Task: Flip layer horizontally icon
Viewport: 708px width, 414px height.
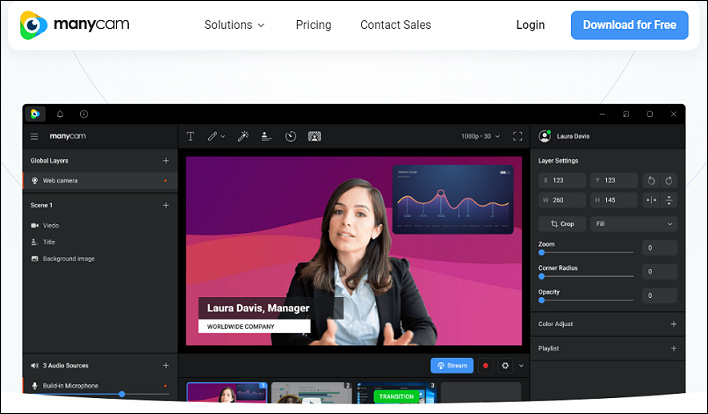Action: point(651,200)
